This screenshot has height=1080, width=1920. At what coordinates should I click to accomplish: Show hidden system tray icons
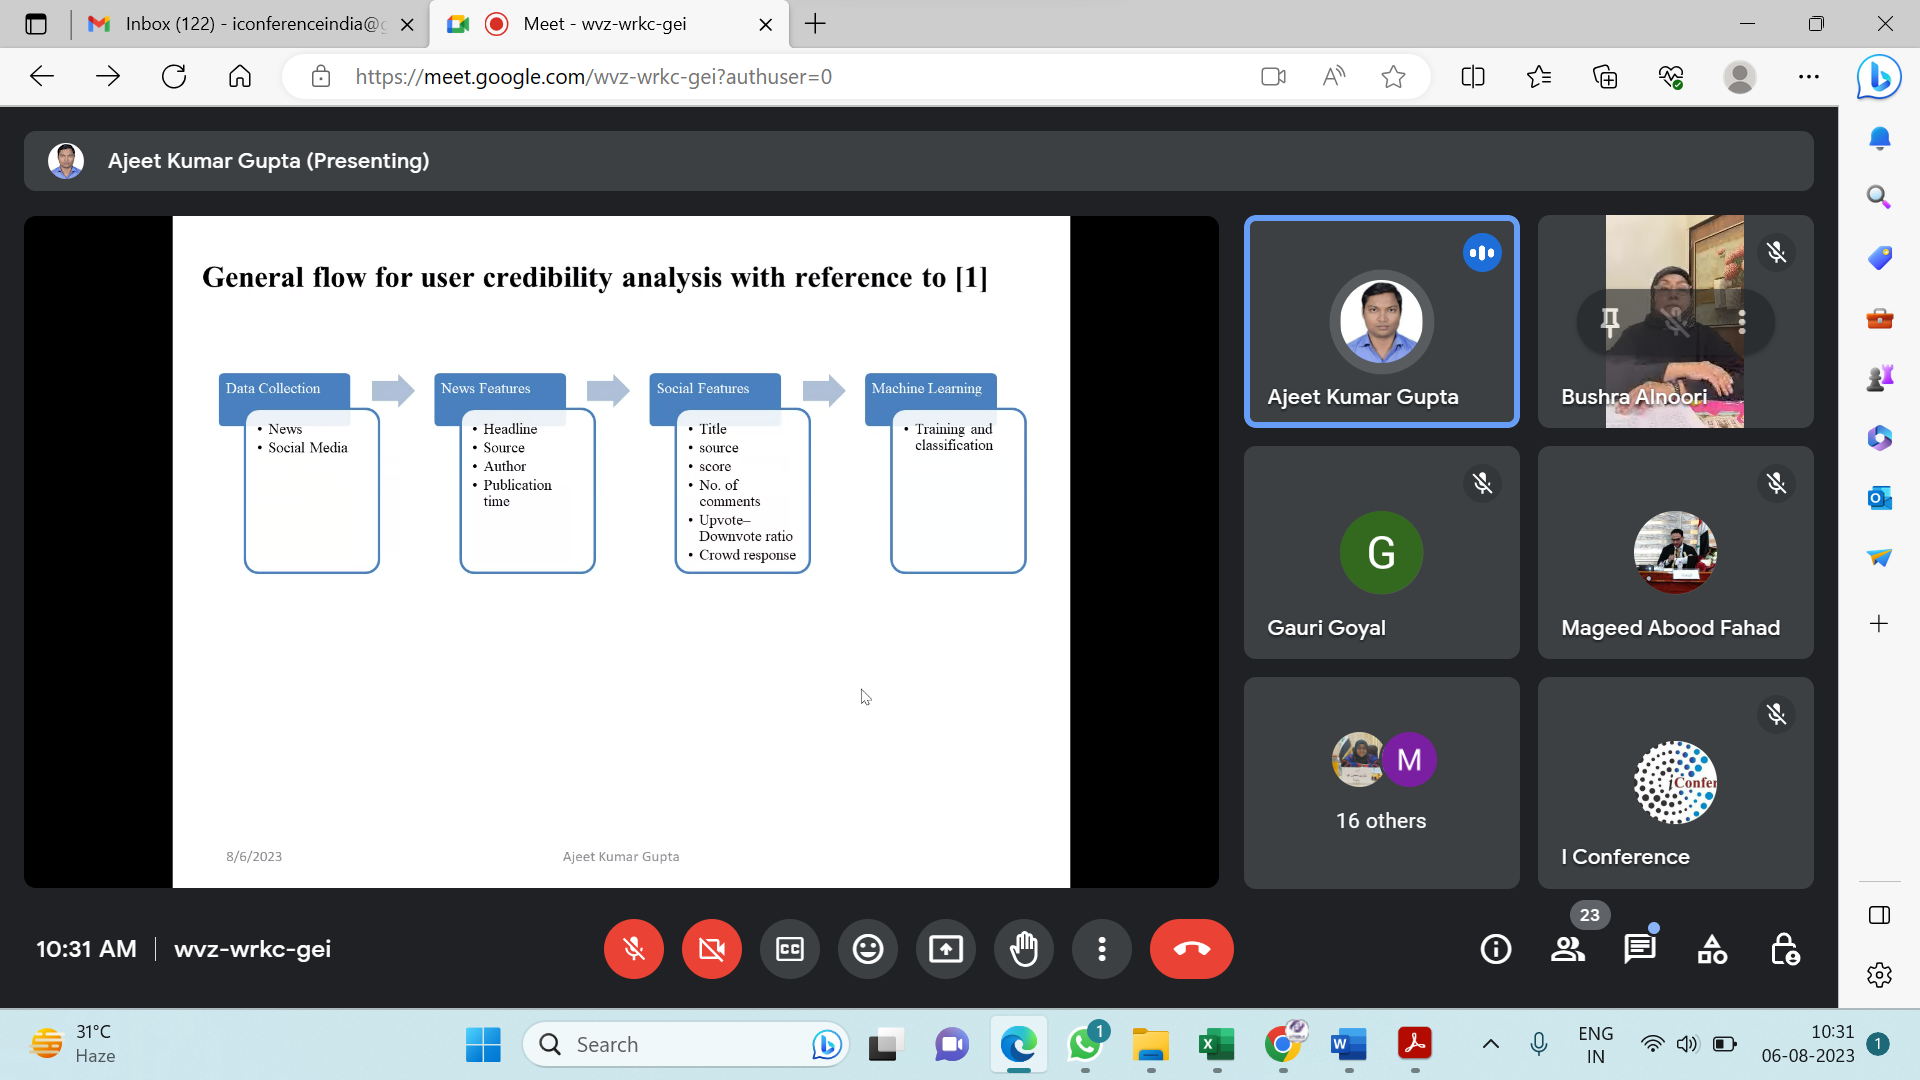point(1490,1045)
